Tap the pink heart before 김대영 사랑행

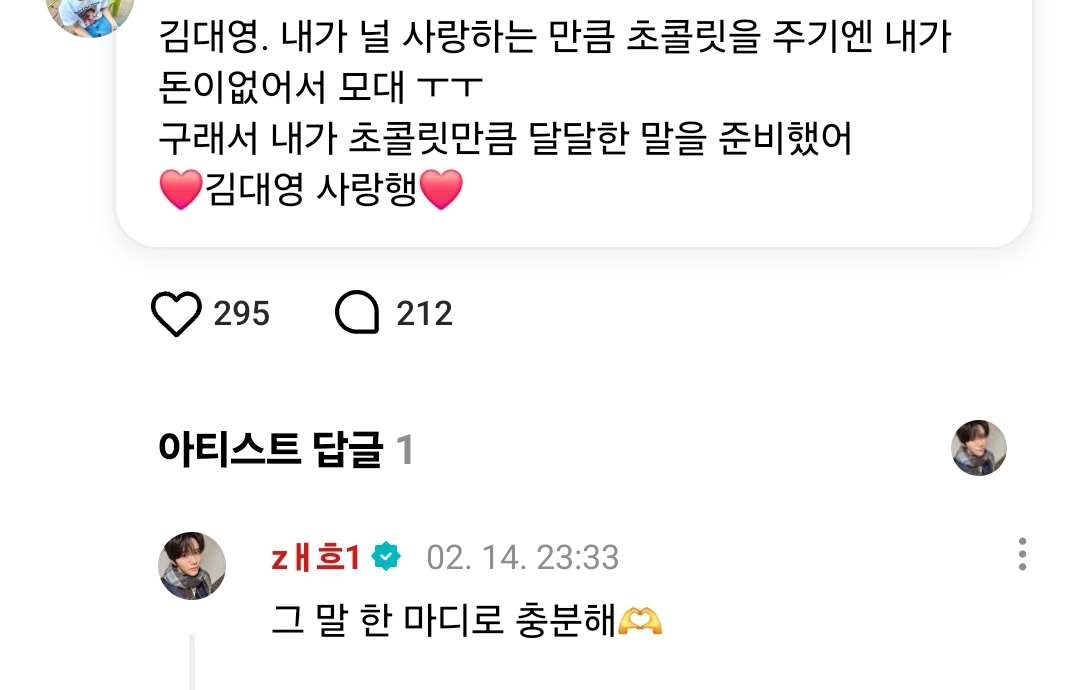(181, 189)
